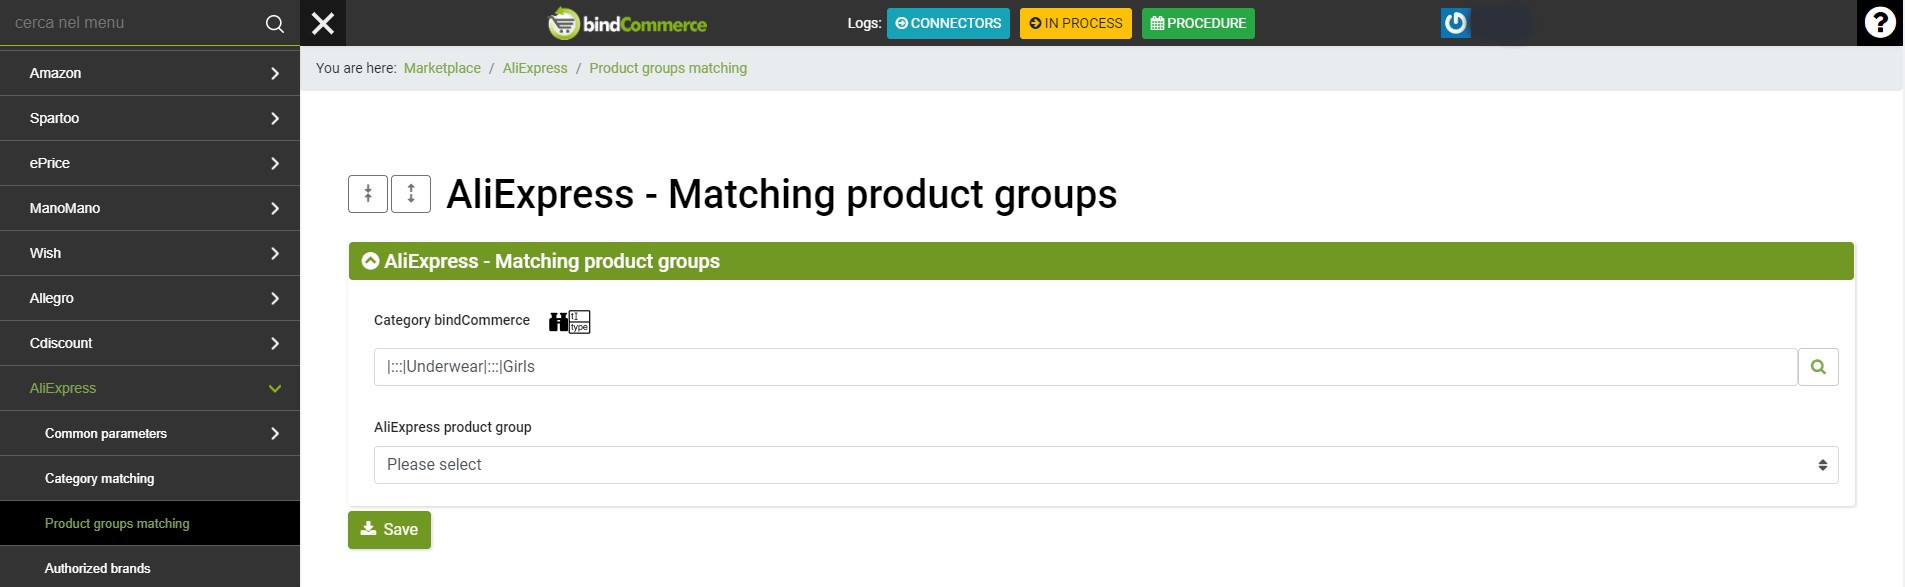Open Authorized brands submenu item
Image resolution: width=1905 pixels, height=587 pixels.
[150, 568]
